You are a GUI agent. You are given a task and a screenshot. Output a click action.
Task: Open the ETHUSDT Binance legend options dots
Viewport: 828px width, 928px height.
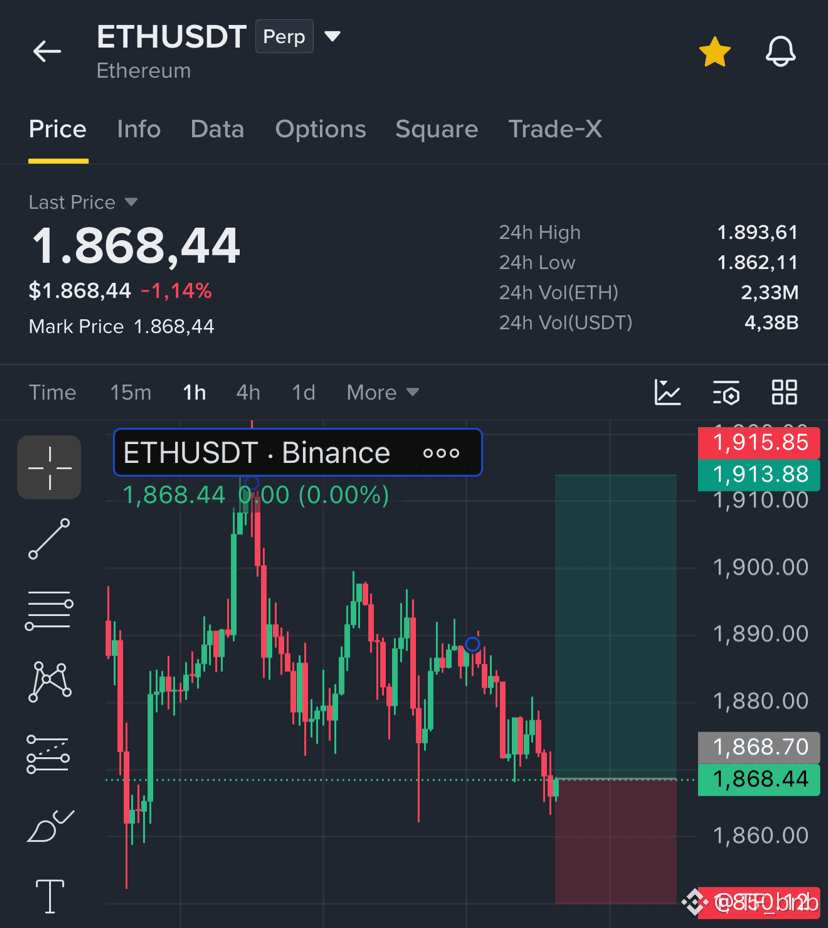(441, 453)
